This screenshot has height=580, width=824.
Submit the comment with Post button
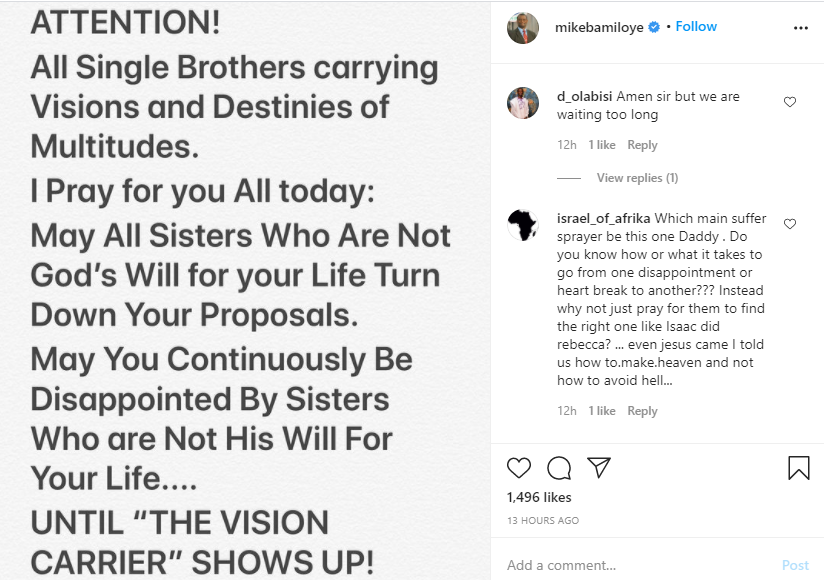tap(795, 565)
